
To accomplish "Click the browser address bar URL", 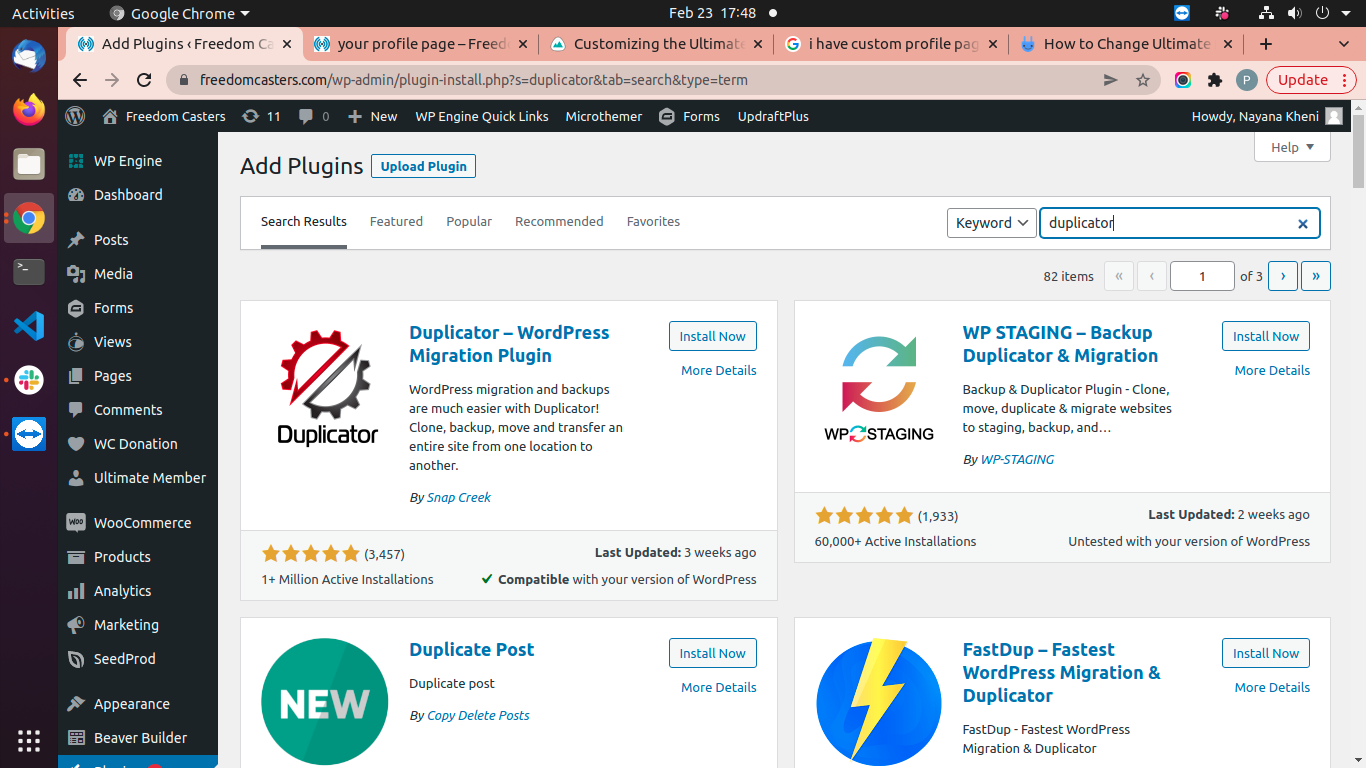I will tap(473, 80).
